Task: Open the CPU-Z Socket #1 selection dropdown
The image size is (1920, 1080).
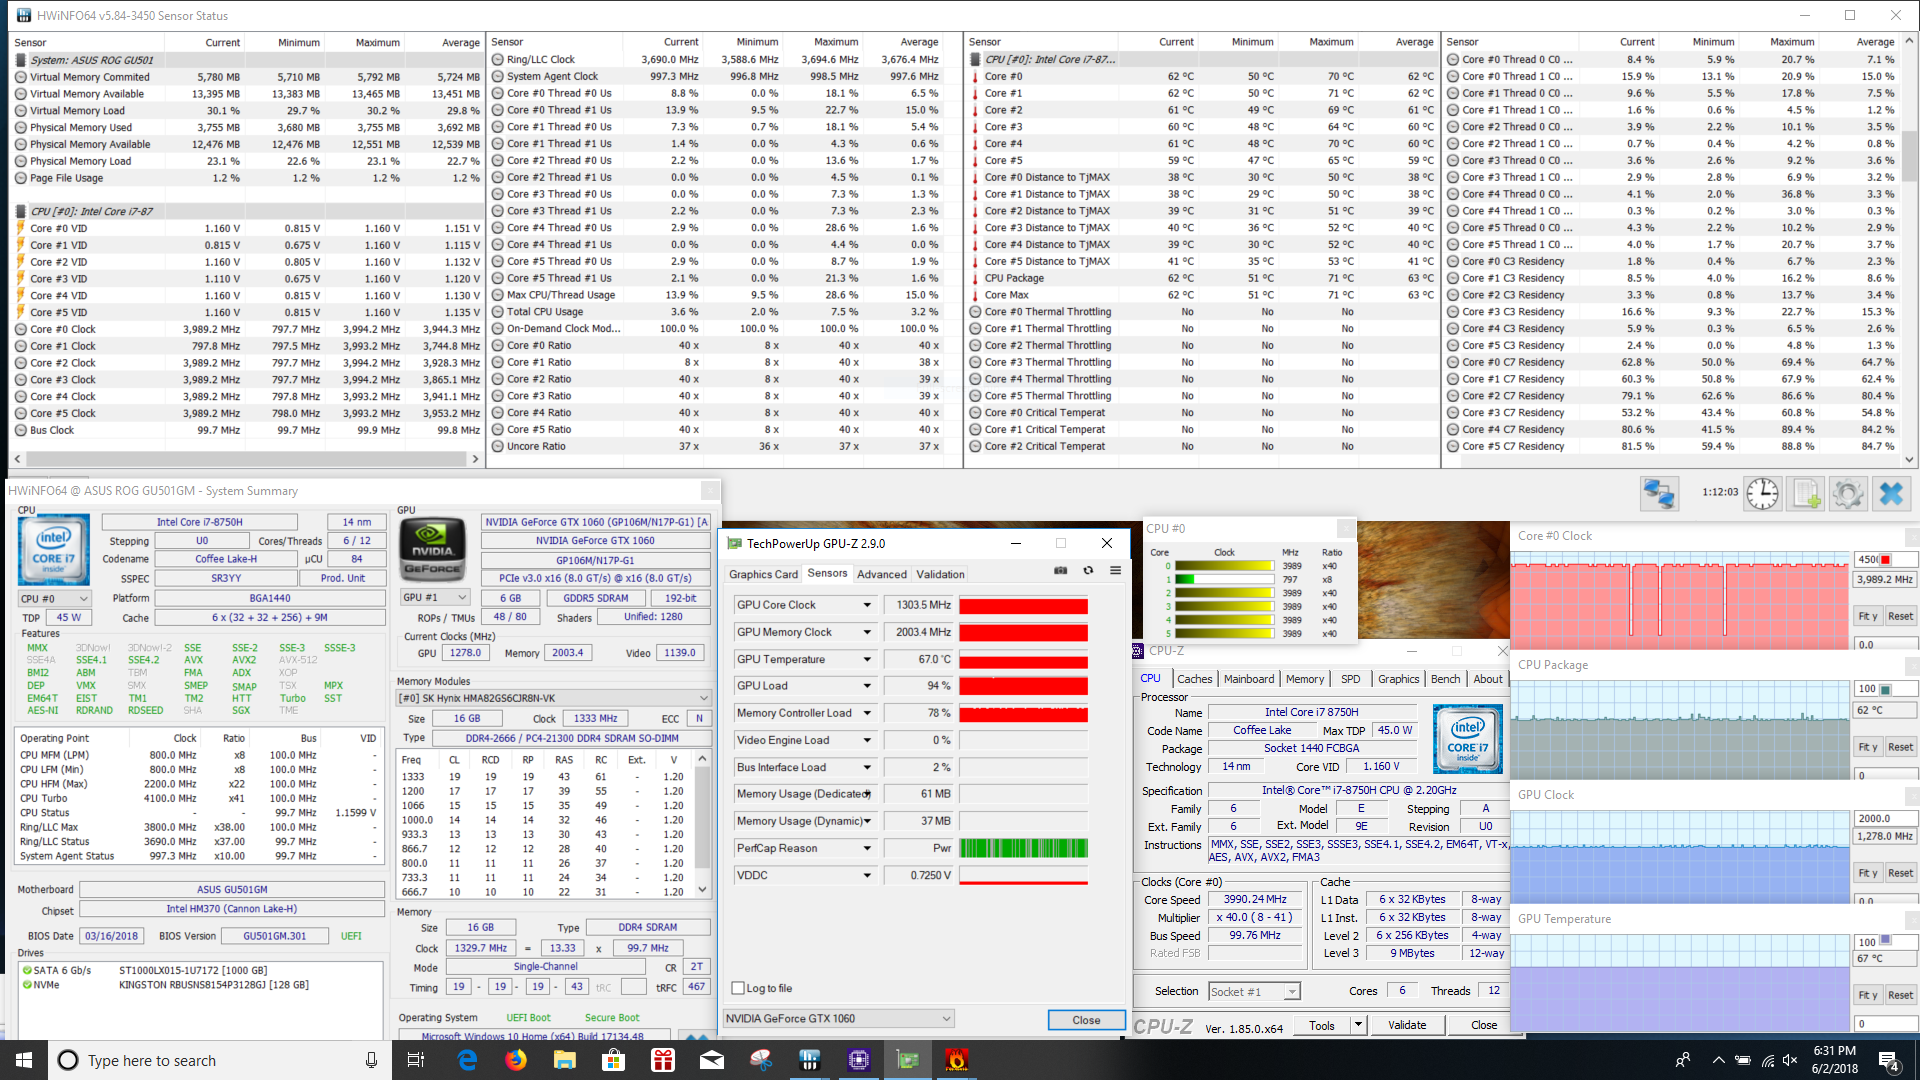Action: (1253, 992)
